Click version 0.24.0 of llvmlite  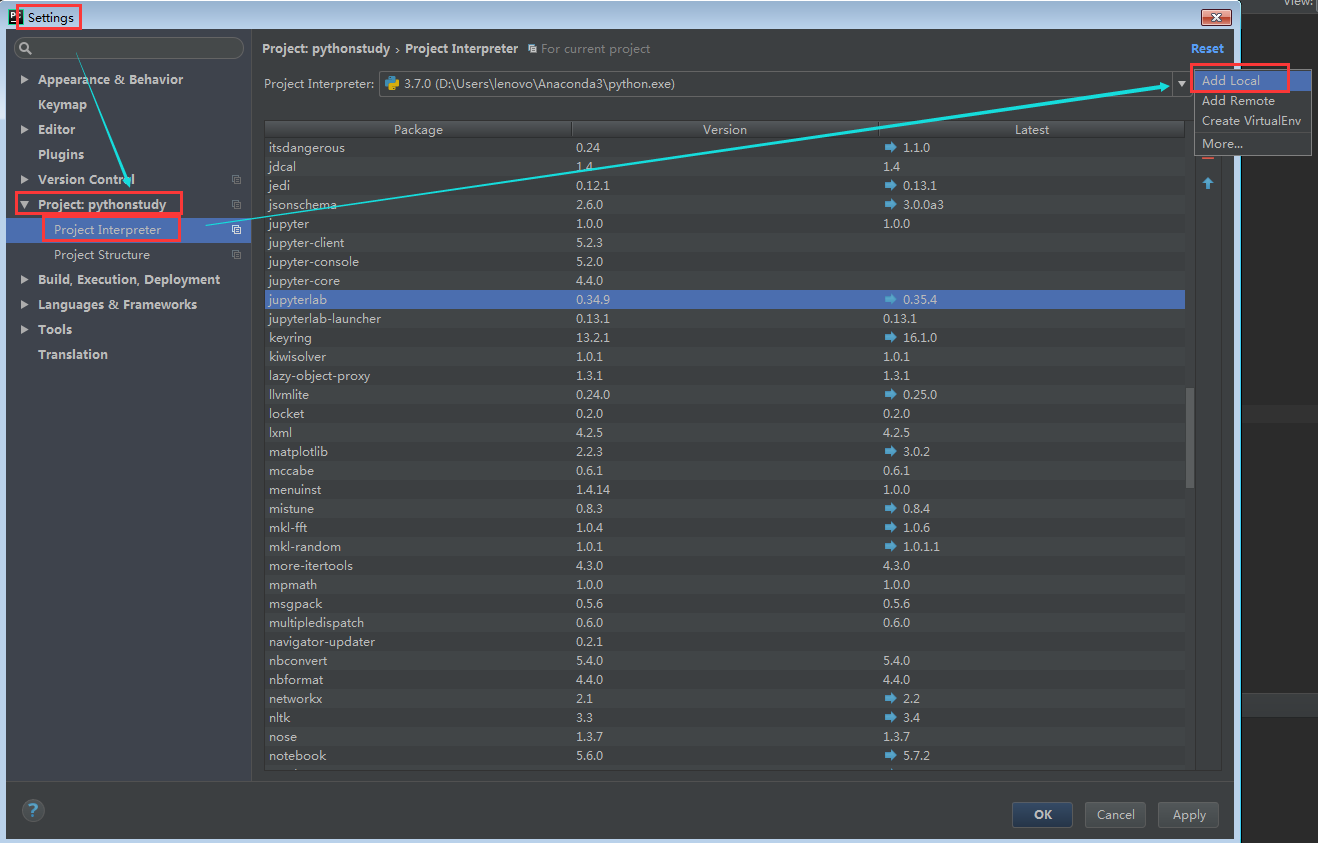[593, 394]
